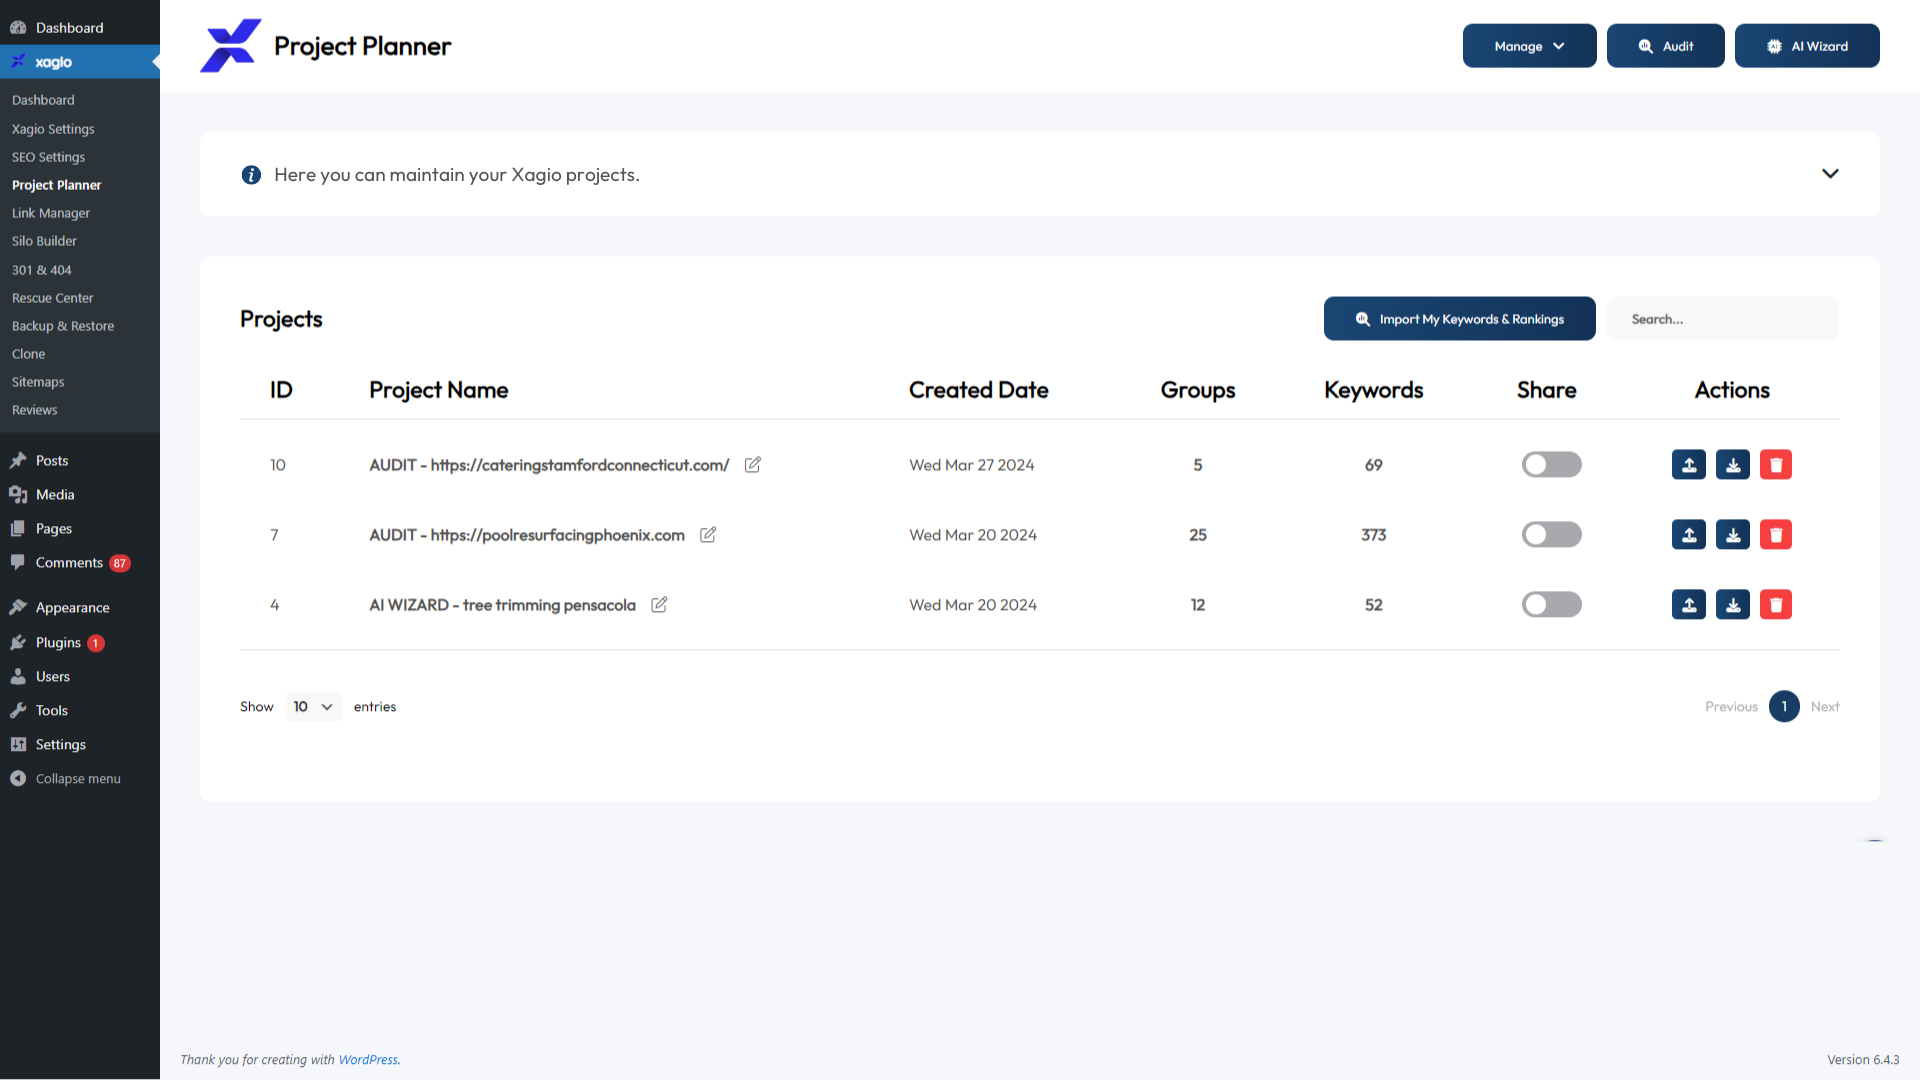Upload project AUDIT cateringstamfordconnecticut.com

(1688, 464)
